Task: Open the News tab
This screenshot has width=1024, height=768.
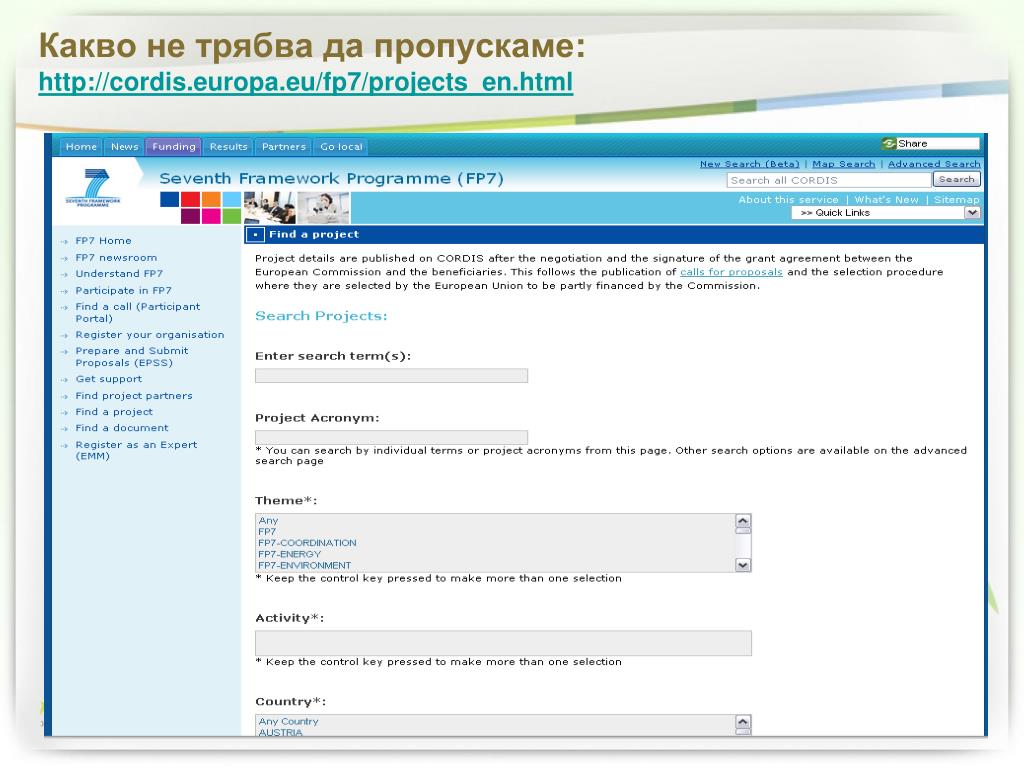Action: (x=124, y=147)
